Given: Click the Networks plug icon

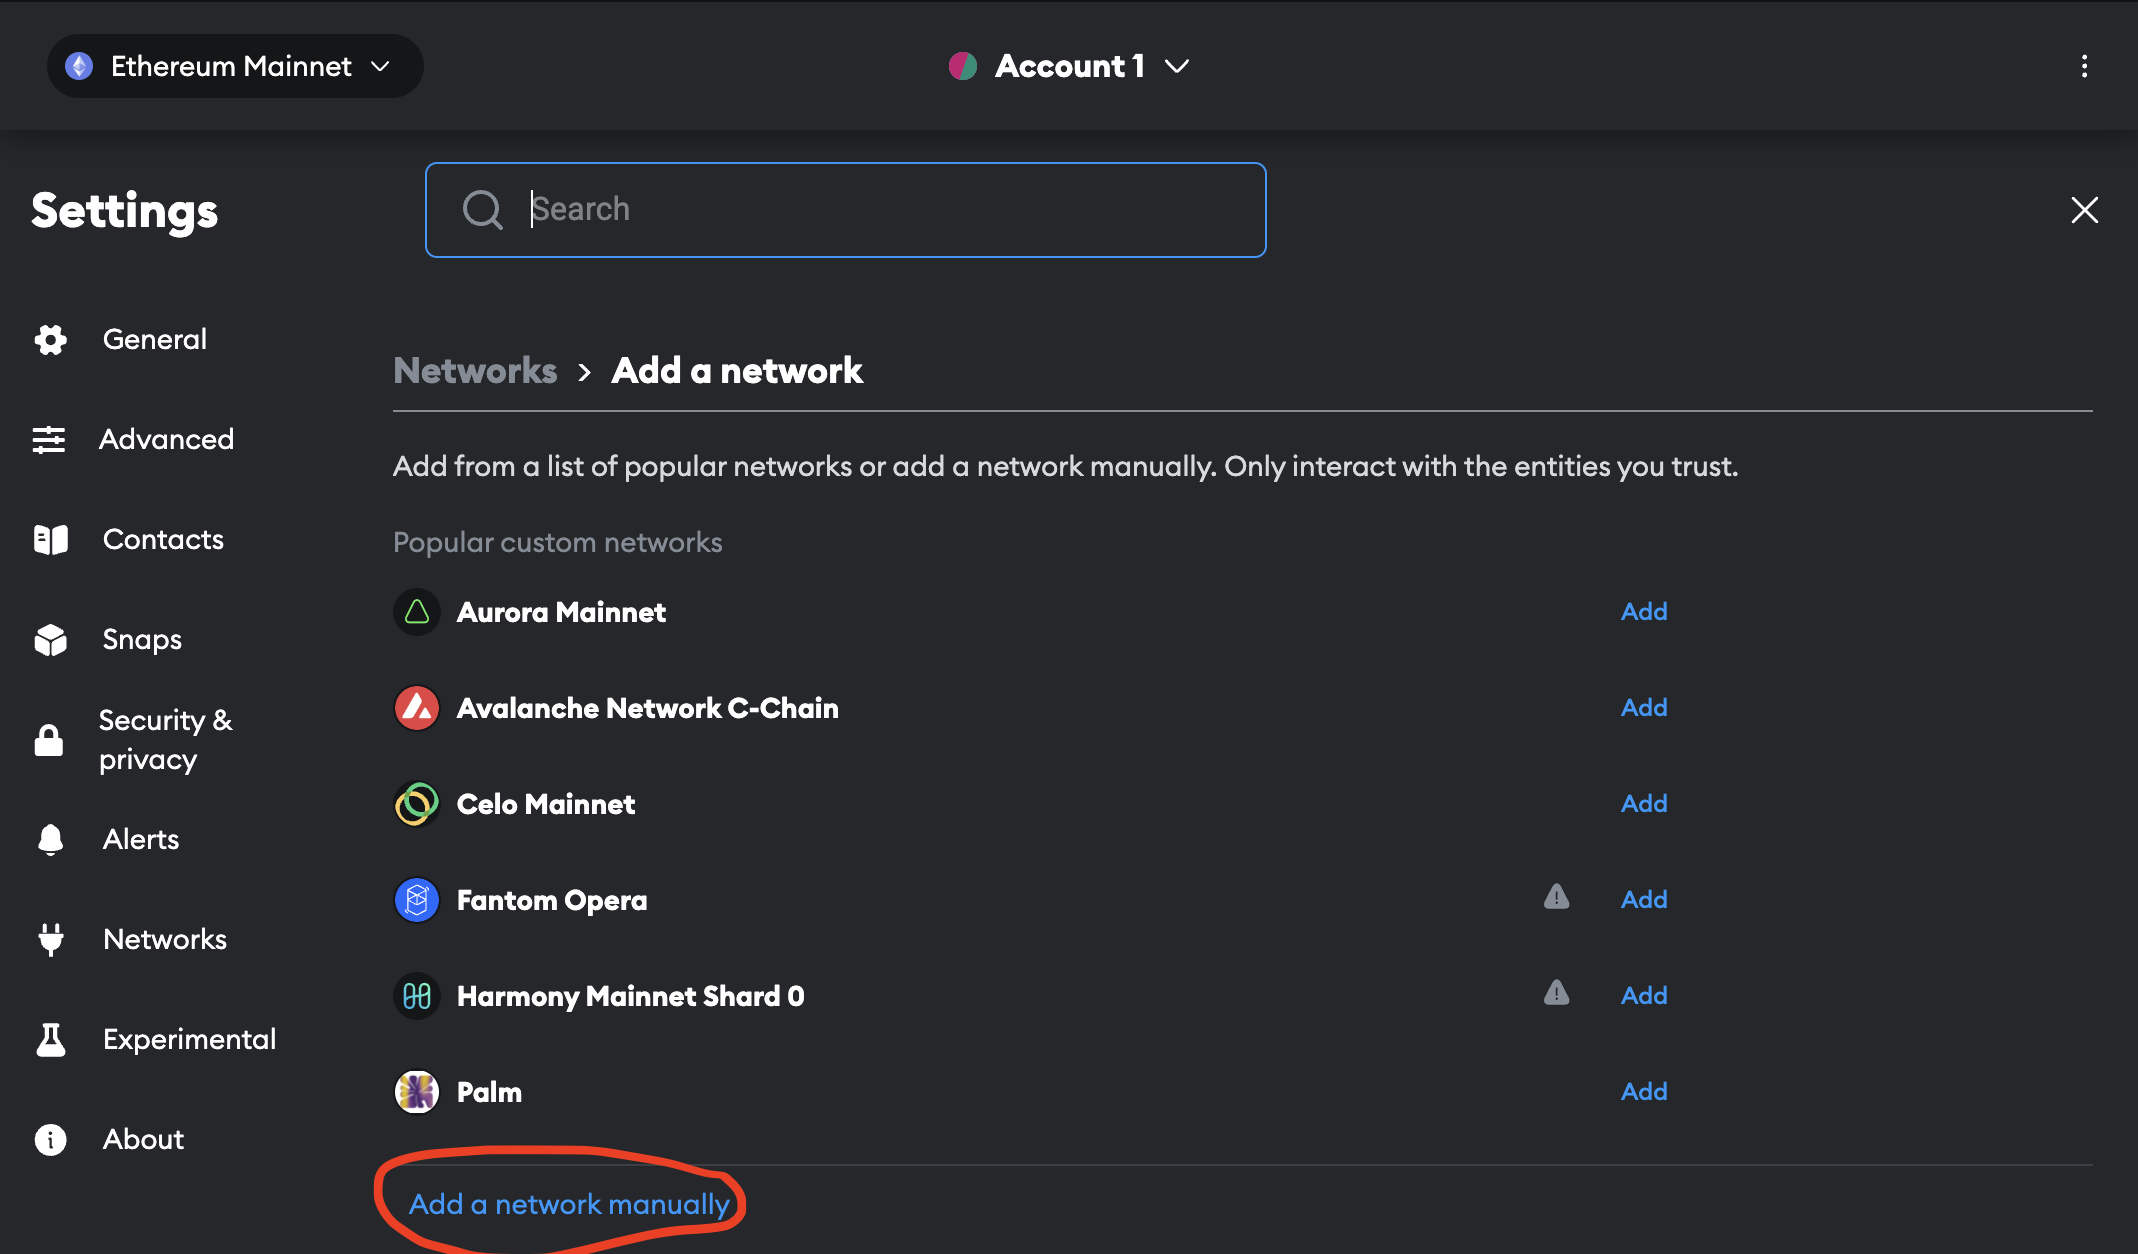Looking at the screenshot, I should point(50,940).
